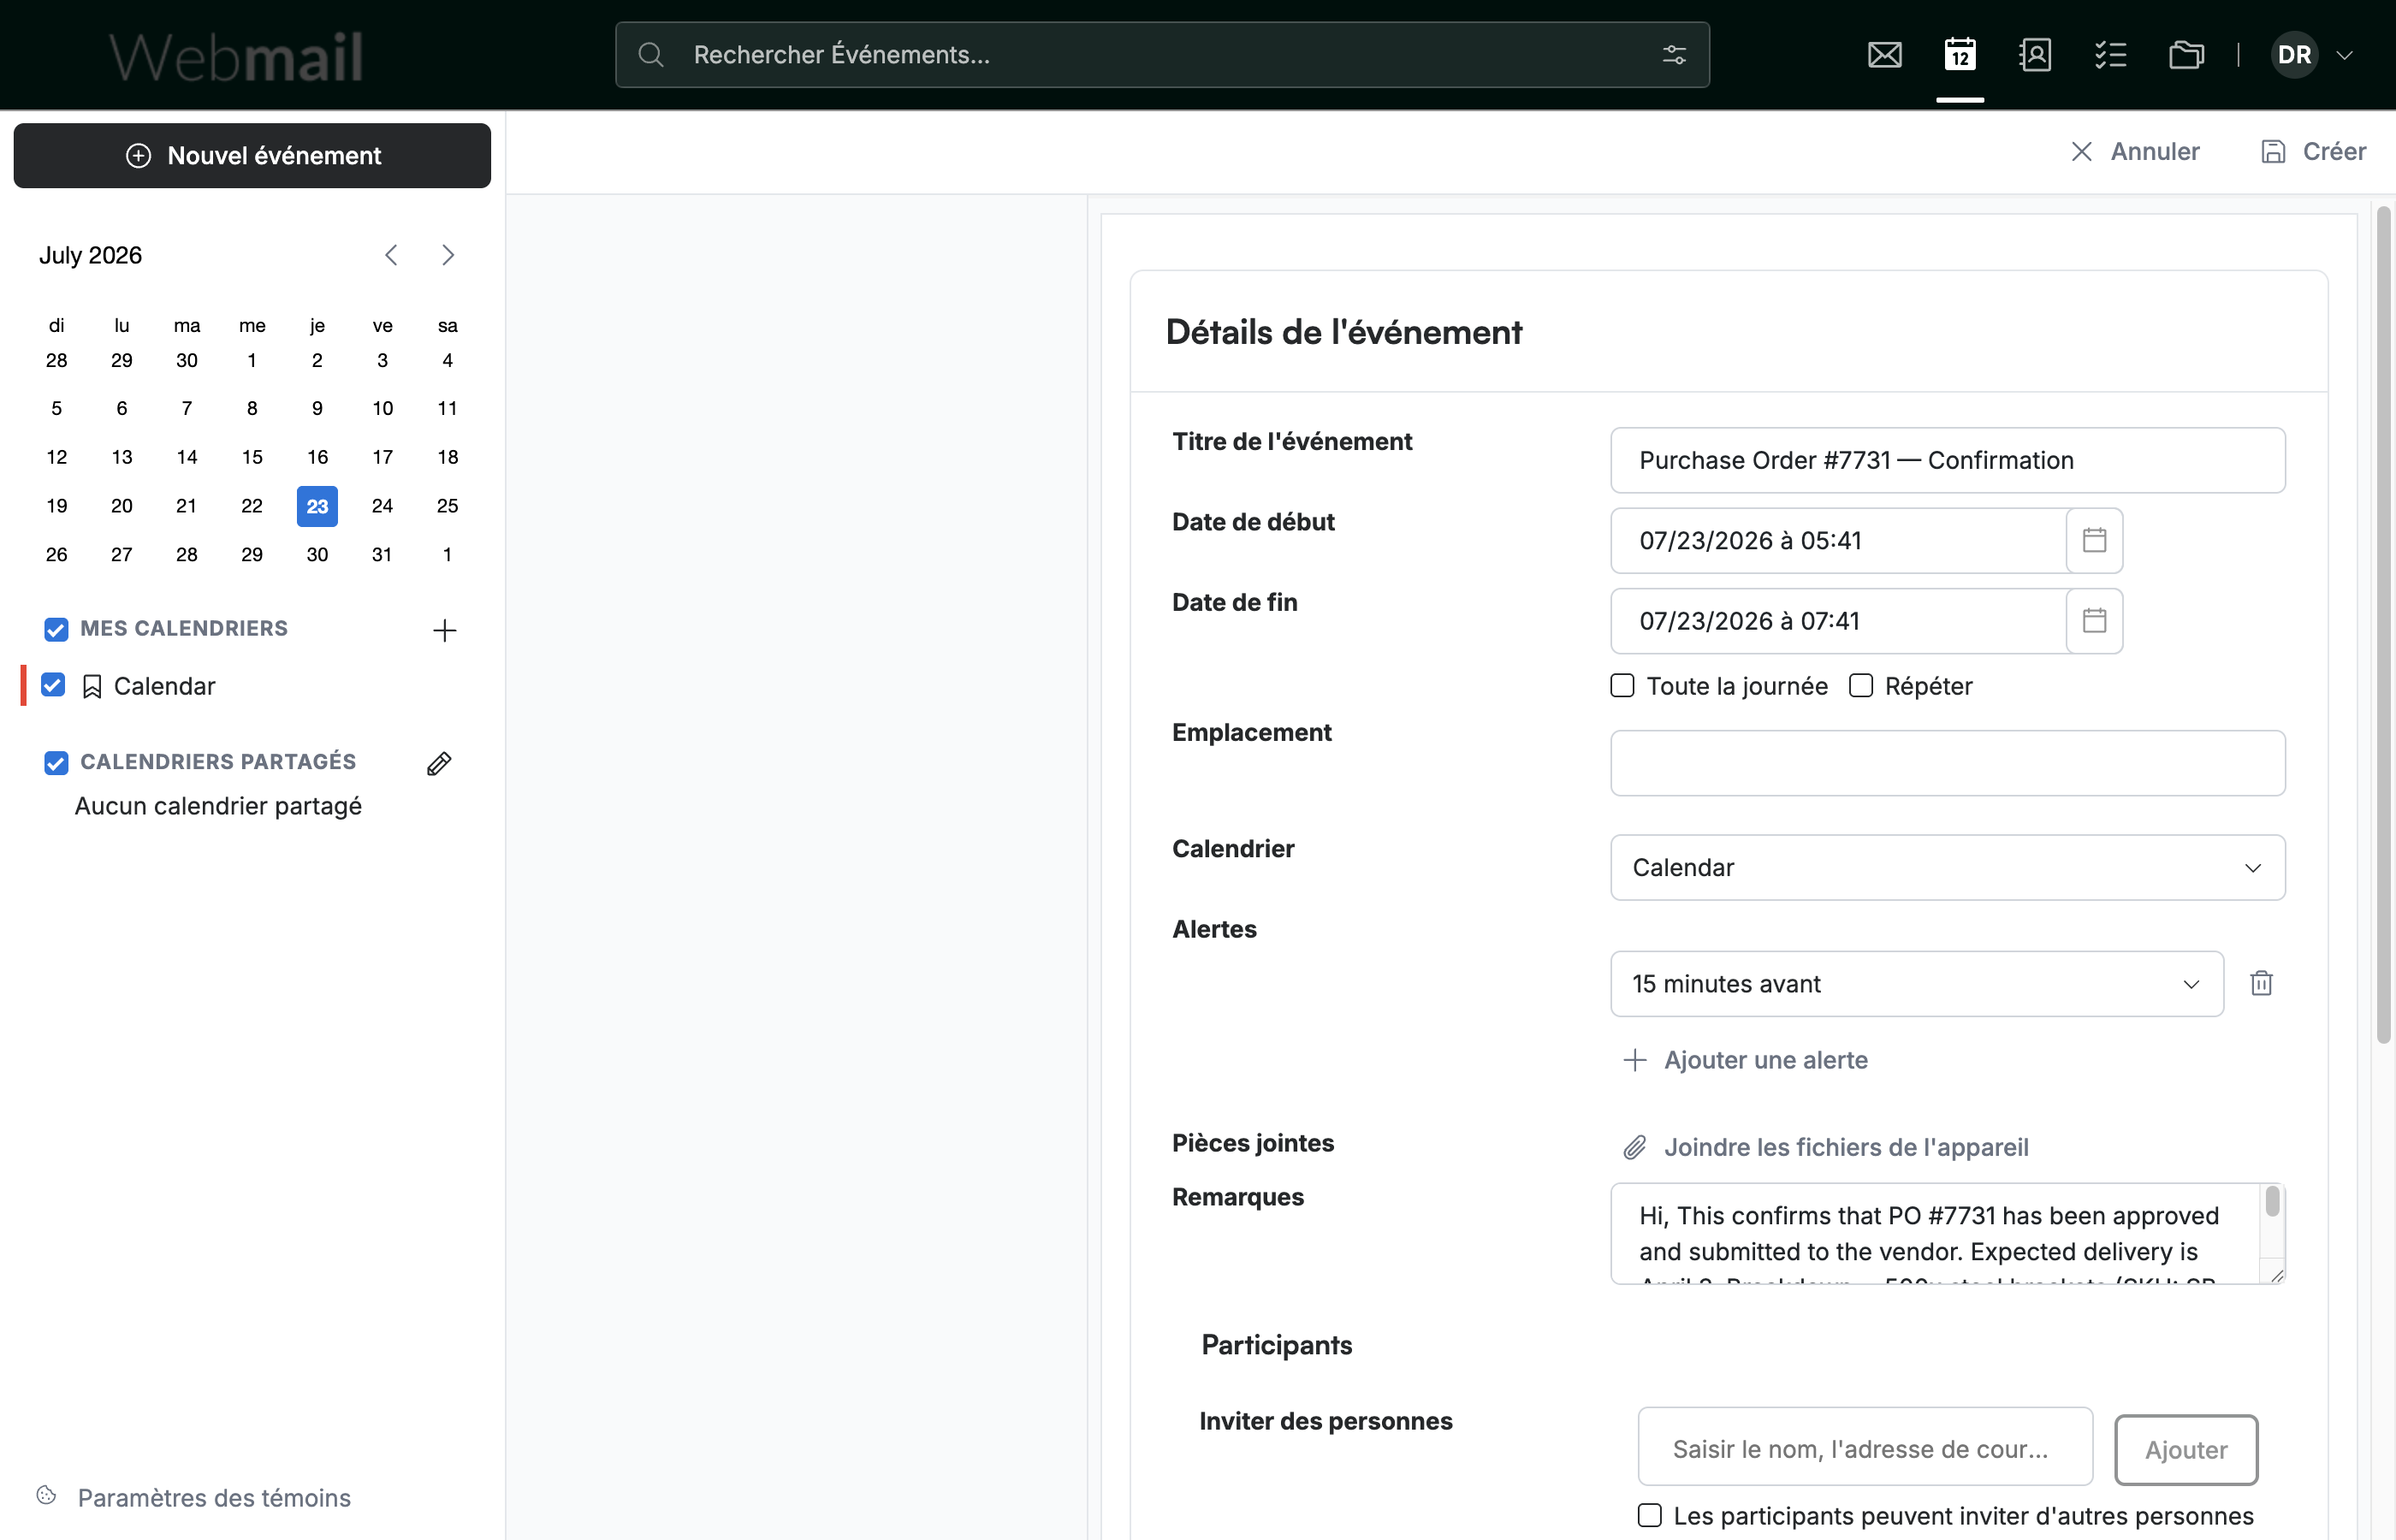Click the cookie settings icon

tap(47, 1496)
